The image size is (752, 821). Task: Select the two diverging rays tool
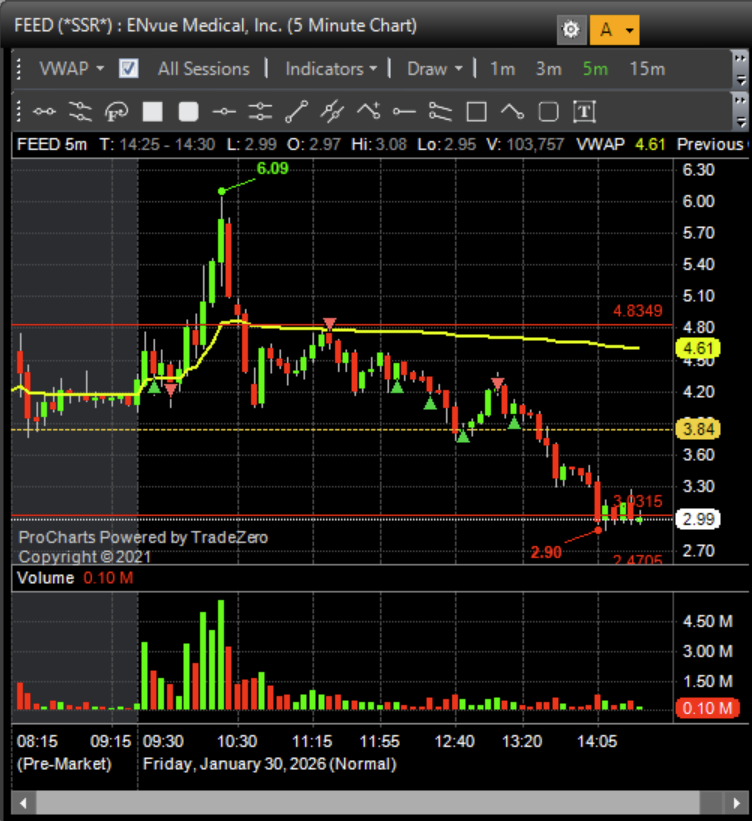click(x=440, y=112)
